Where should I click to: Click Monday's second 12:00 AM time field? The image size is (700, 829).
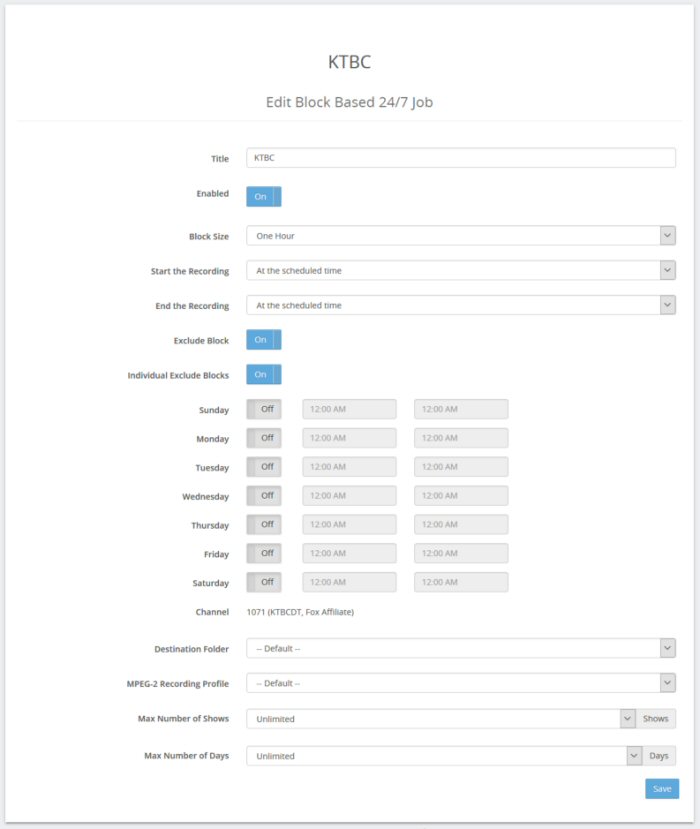[461, 438]
